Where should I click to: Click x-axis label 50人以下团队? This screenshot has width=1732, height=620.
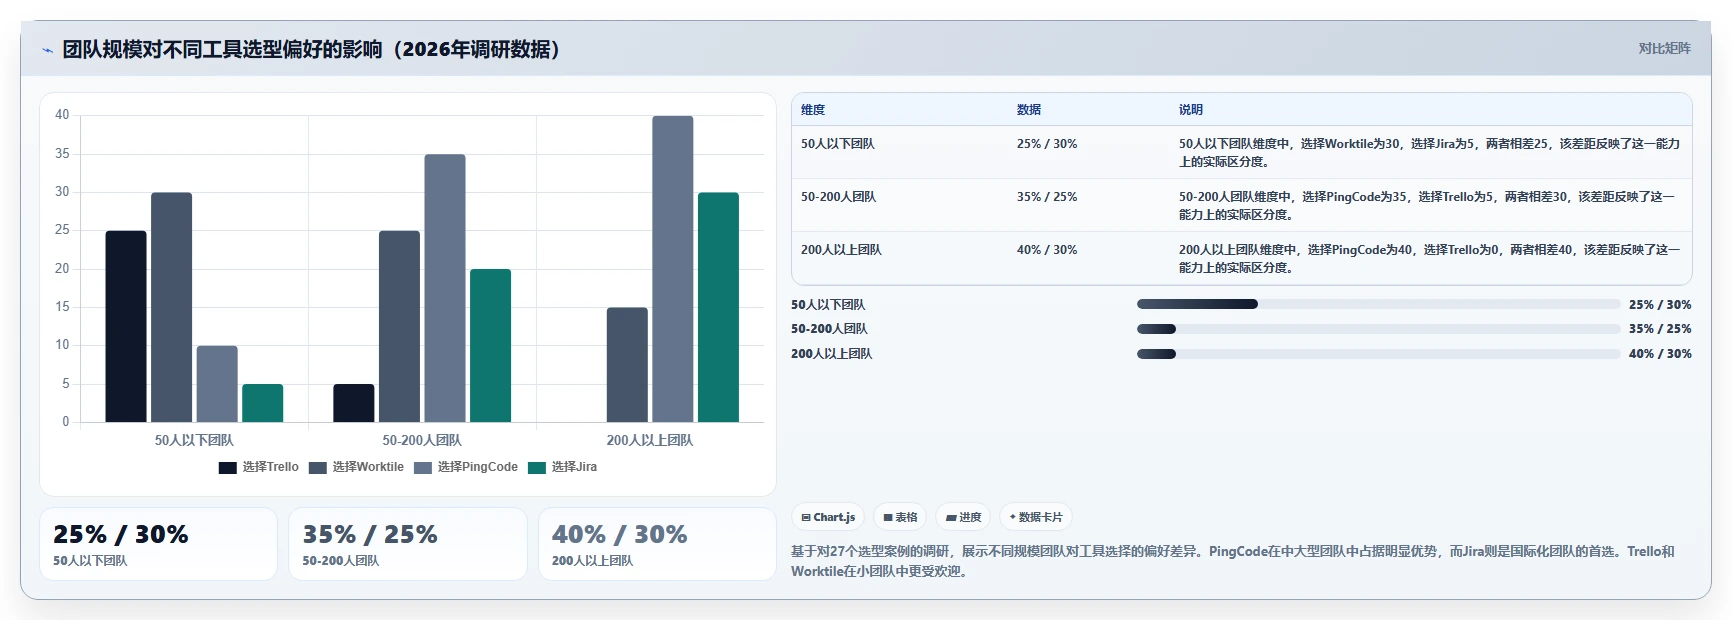tap(194, 440)
